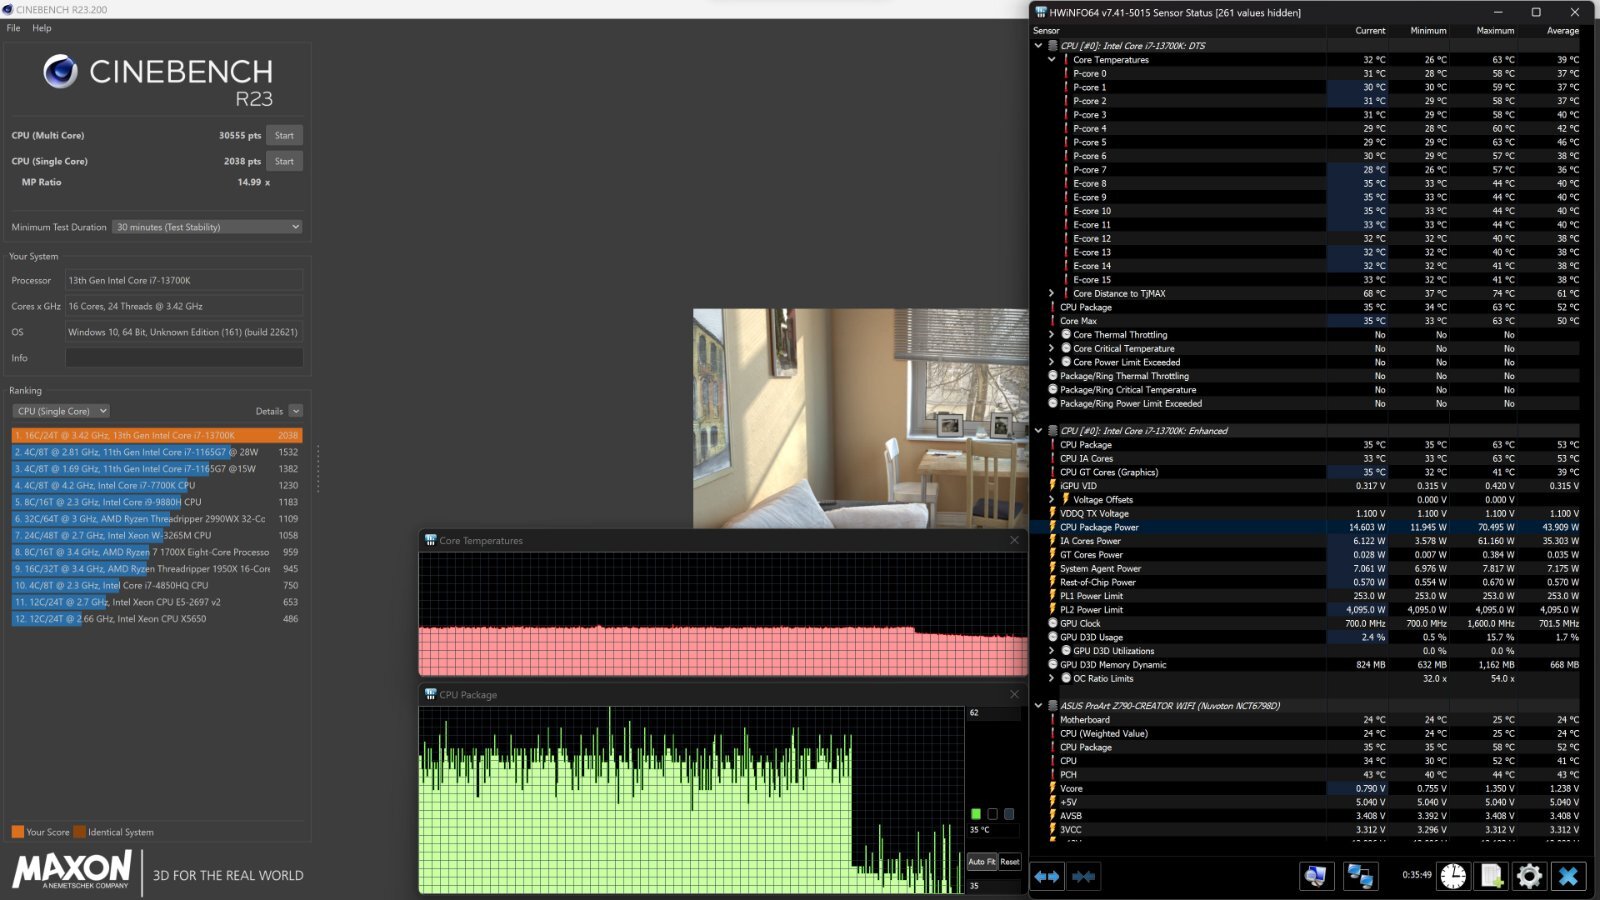Click the expand-layout arrows icon in HWiNFO
Image resolution: width=1600 pixels, height=900 pixels.
point(1047,877)
